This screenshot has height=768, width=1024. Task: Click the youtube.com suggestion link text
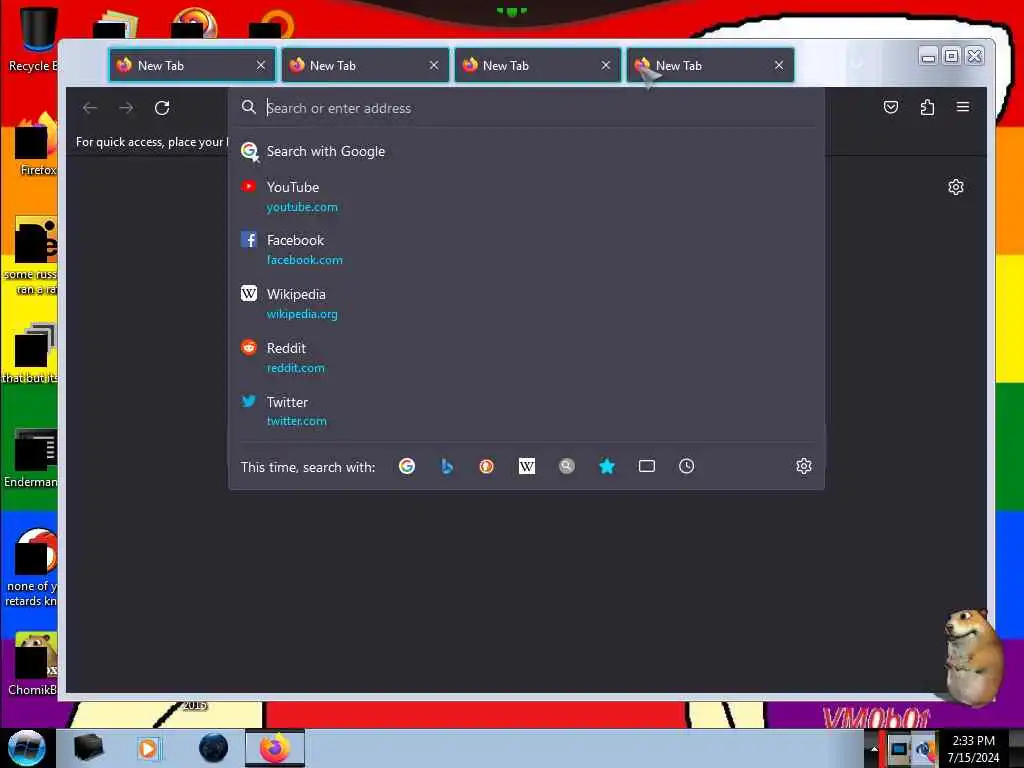tap(302, 207)
